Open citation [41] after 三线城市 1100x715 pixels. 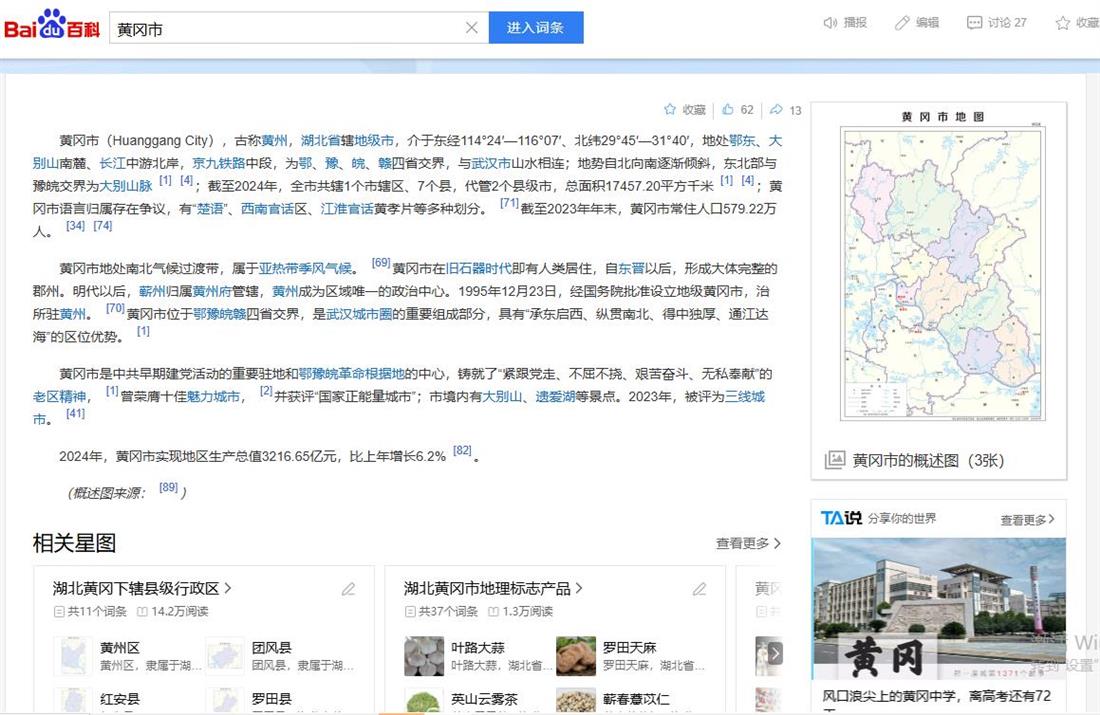[x=75, y=413]
